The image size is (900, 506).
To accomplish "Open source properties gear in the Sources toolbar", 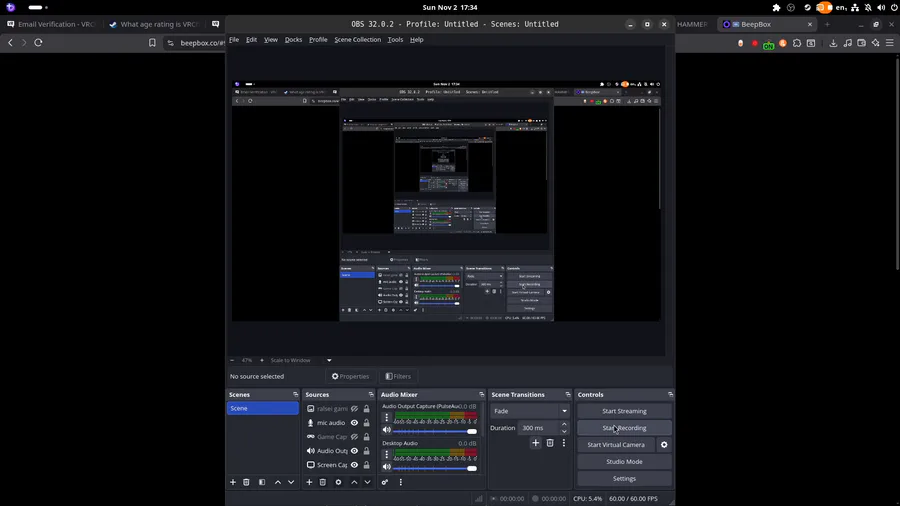I will tap(338, 482).
